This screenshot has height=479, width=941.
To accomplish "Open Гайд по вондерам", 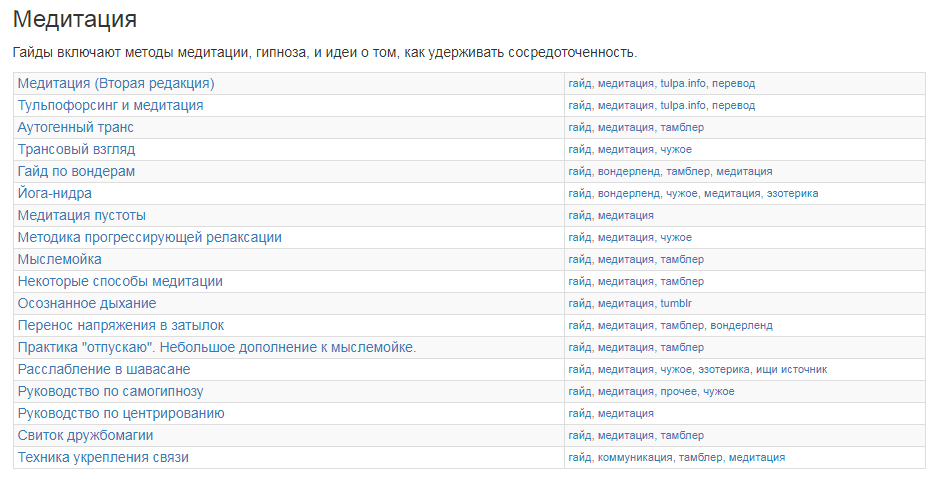I will coord(76,172).
